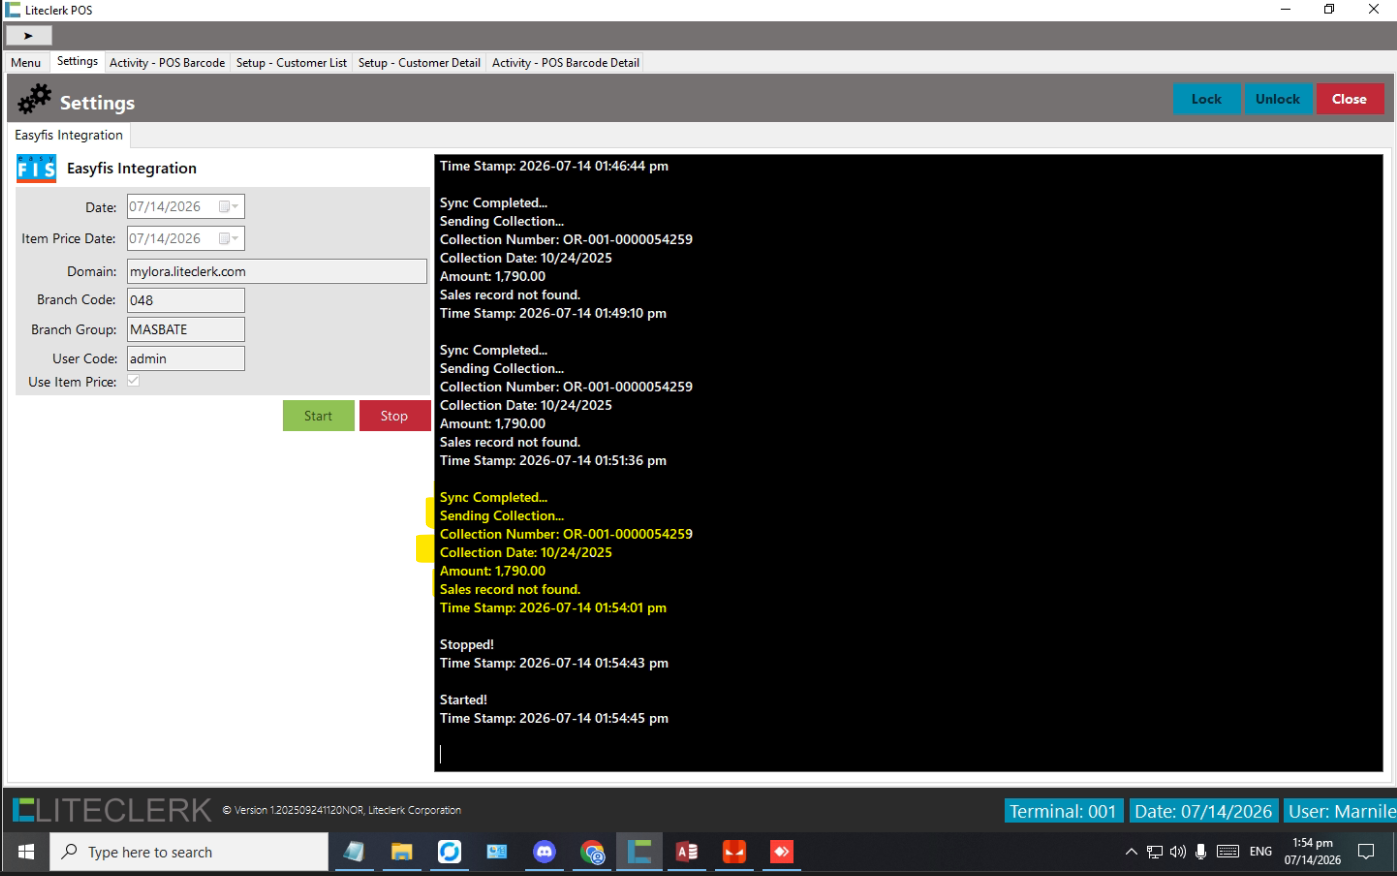Show hidden system tray icons
Image resolution: width=1397 pixels, height=876 pixels.
point(1131,852)
